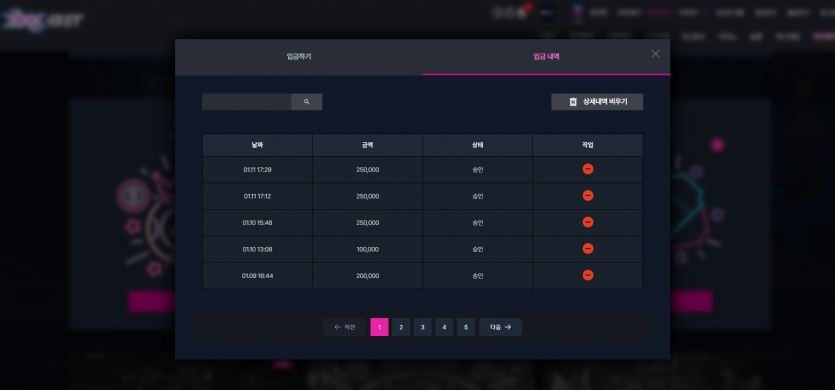Jump to page 5 of history
The width and height of the screenshot is (835, 390).
tap(465, 327)
